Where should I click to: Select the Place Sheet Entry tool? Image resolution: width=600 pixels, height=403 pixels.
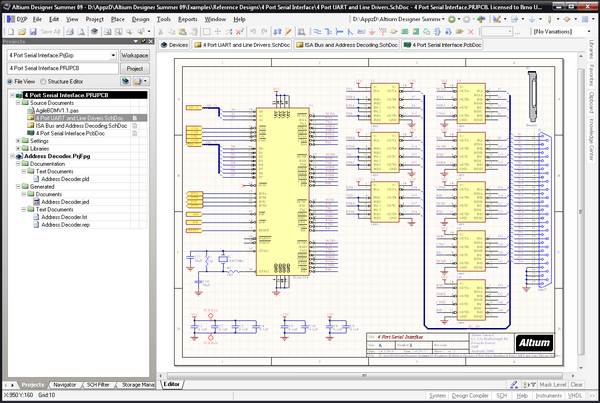coord(416,32)
